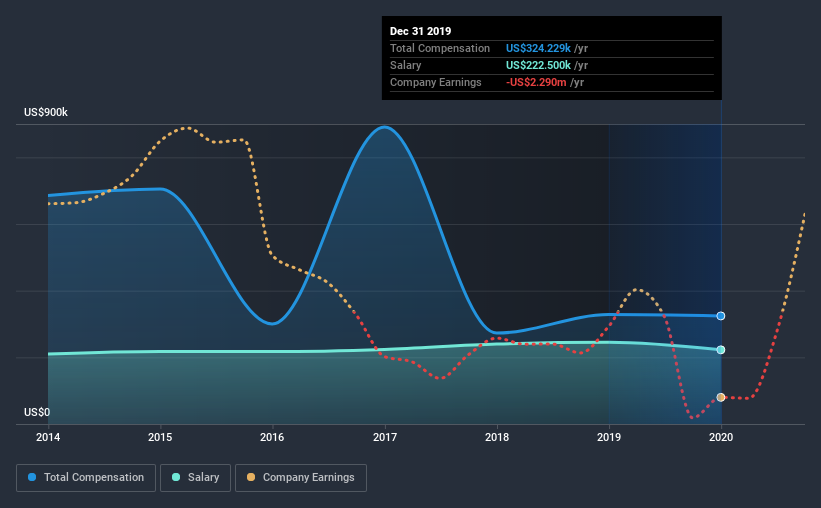Viewport: 821px width, 508px height.
Task: Click the 2019 x-axis label
Action: pyautogui.click(x=609, y=437)
